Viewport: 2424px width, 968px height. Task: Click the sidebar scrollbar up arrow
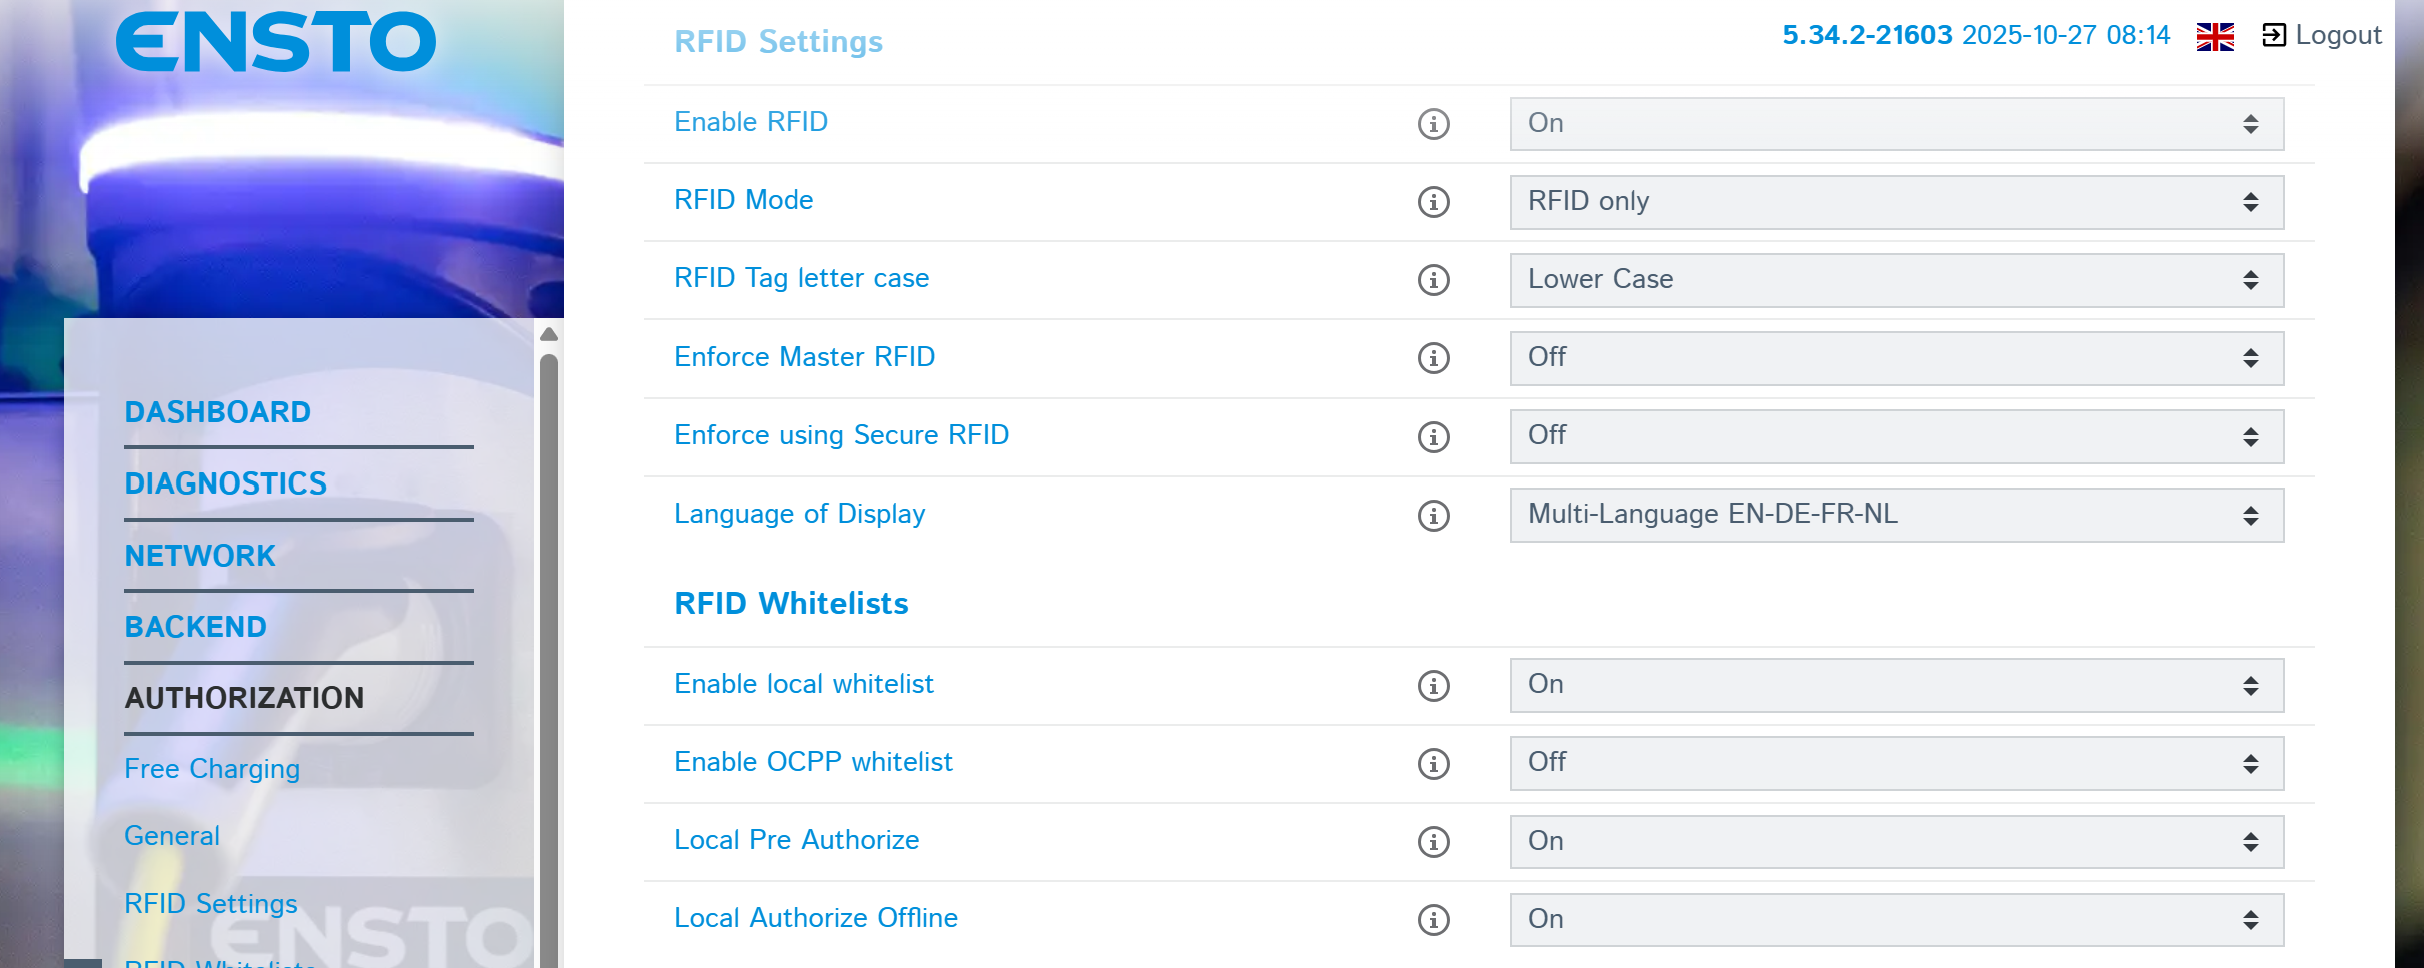pyautogui.click(x=549, y=334)
